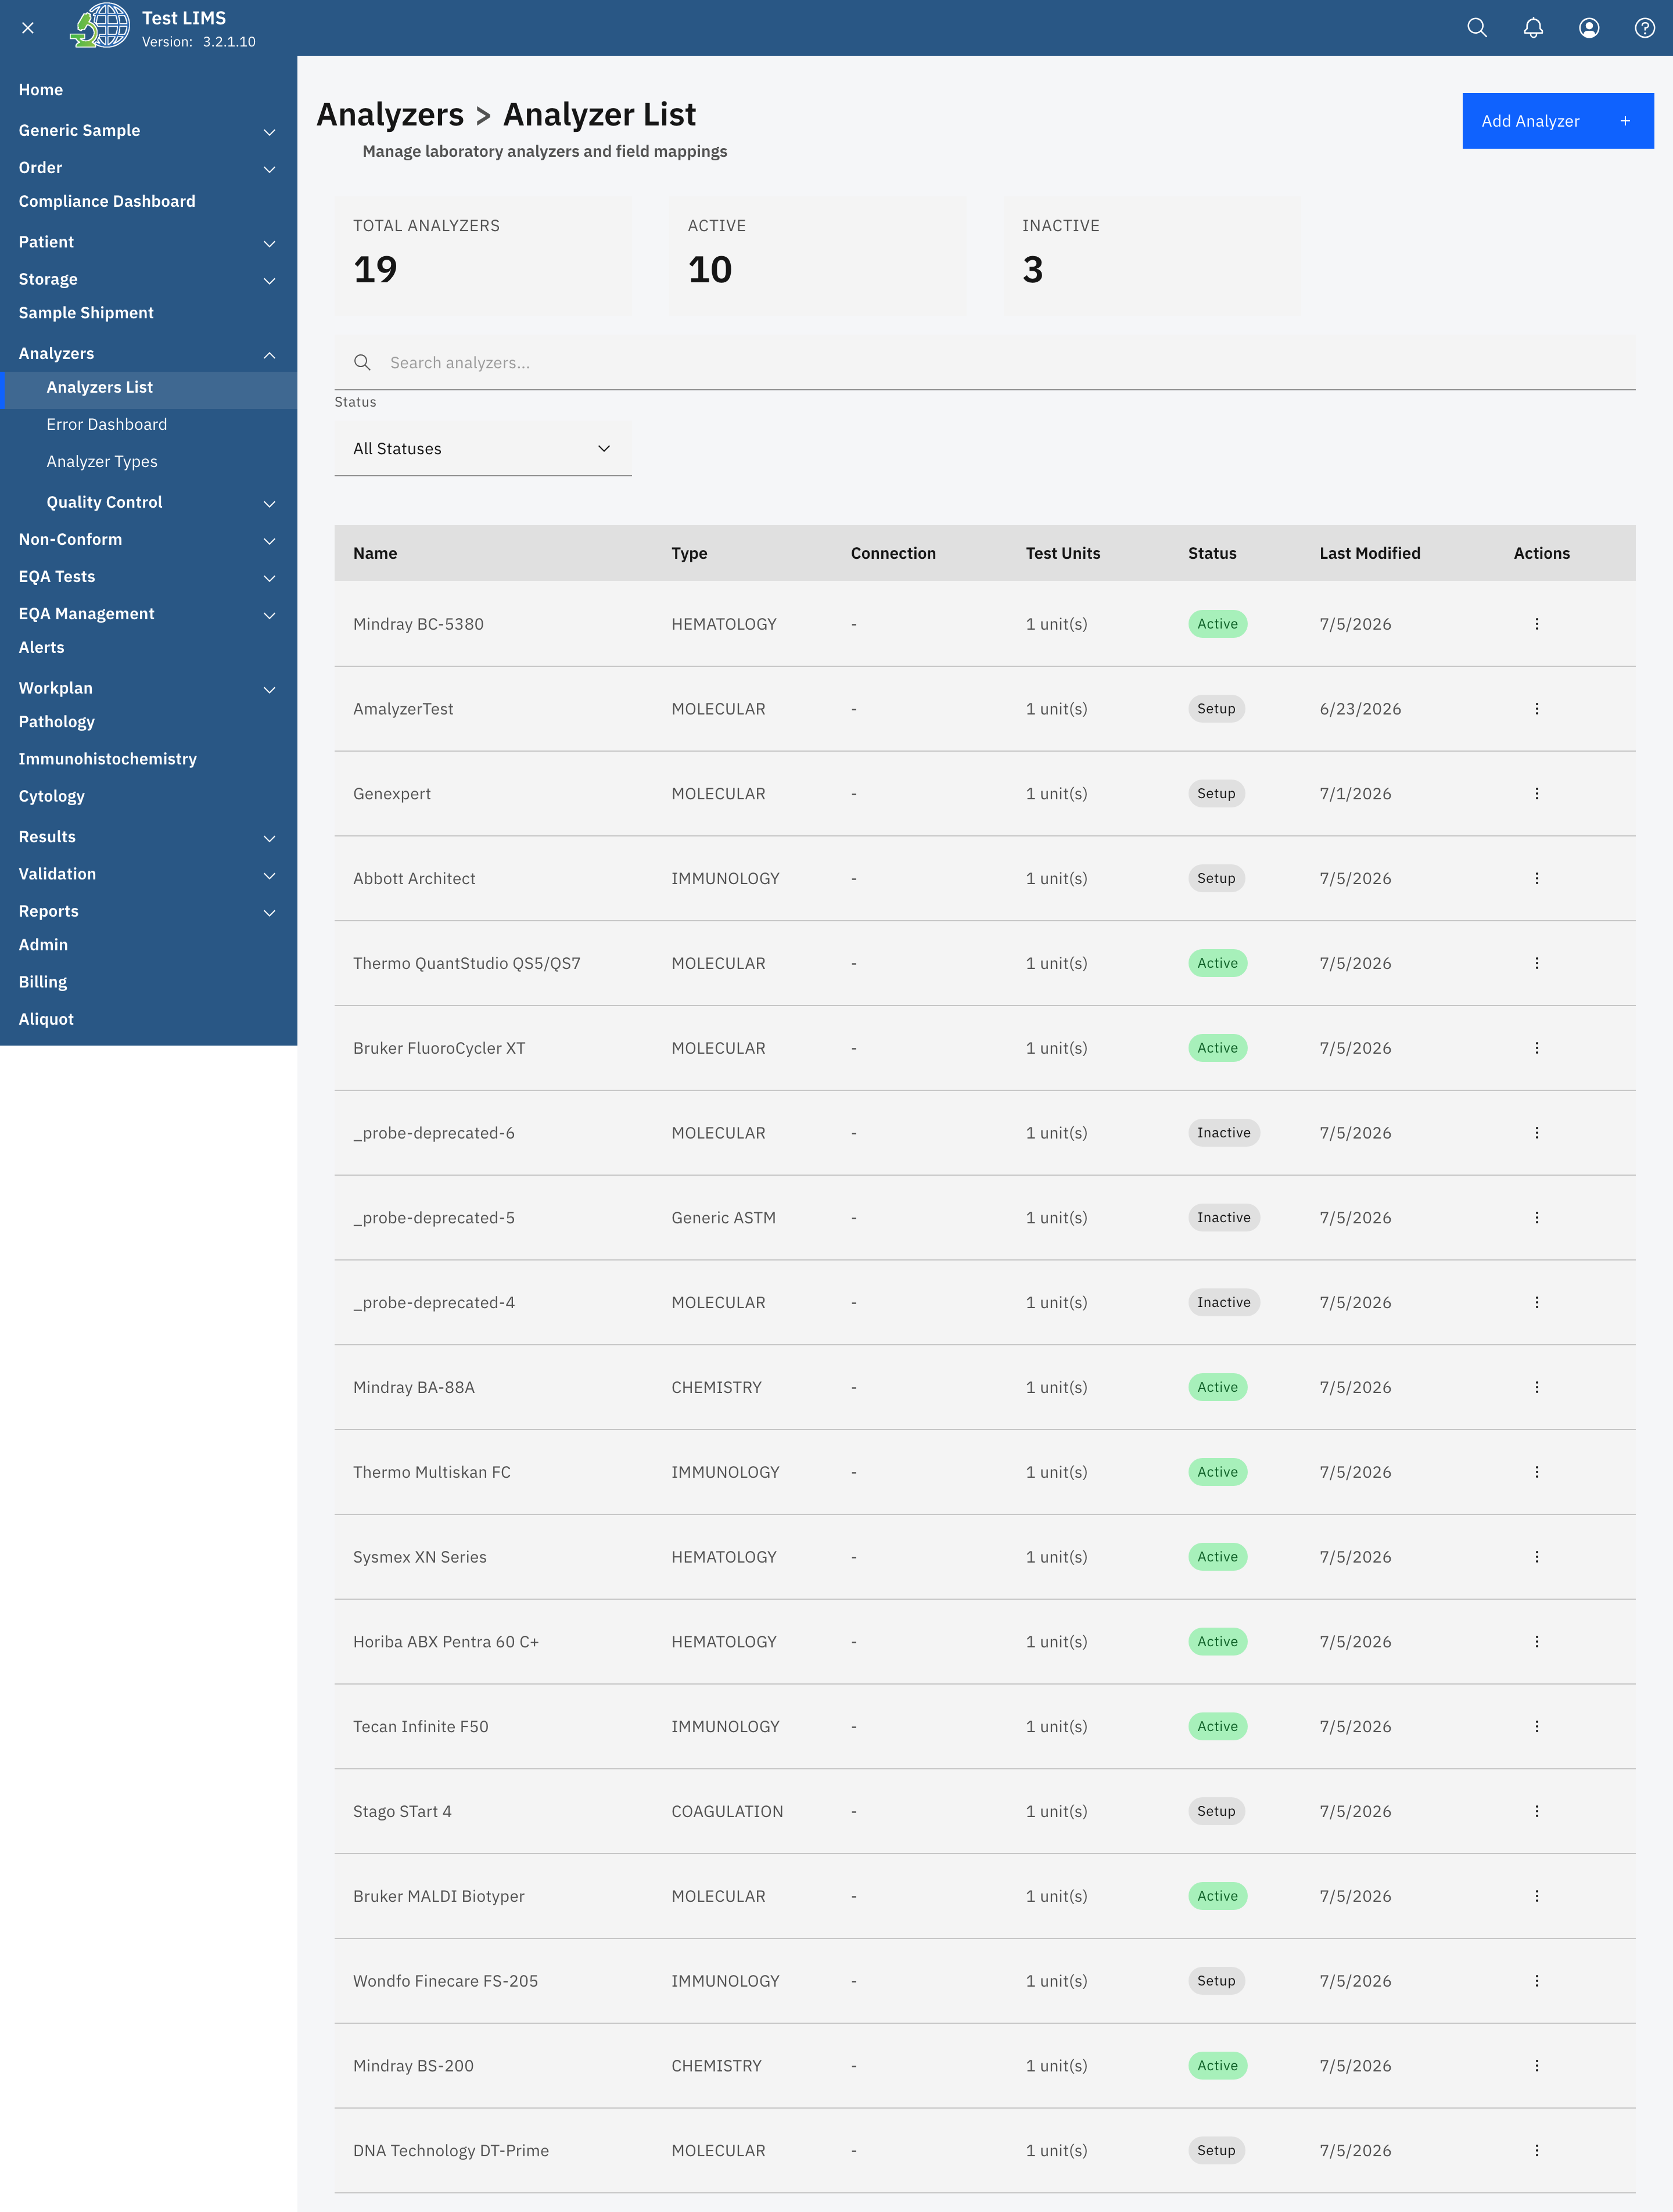
Task: Open the user profile icon
Action: 1589,28
